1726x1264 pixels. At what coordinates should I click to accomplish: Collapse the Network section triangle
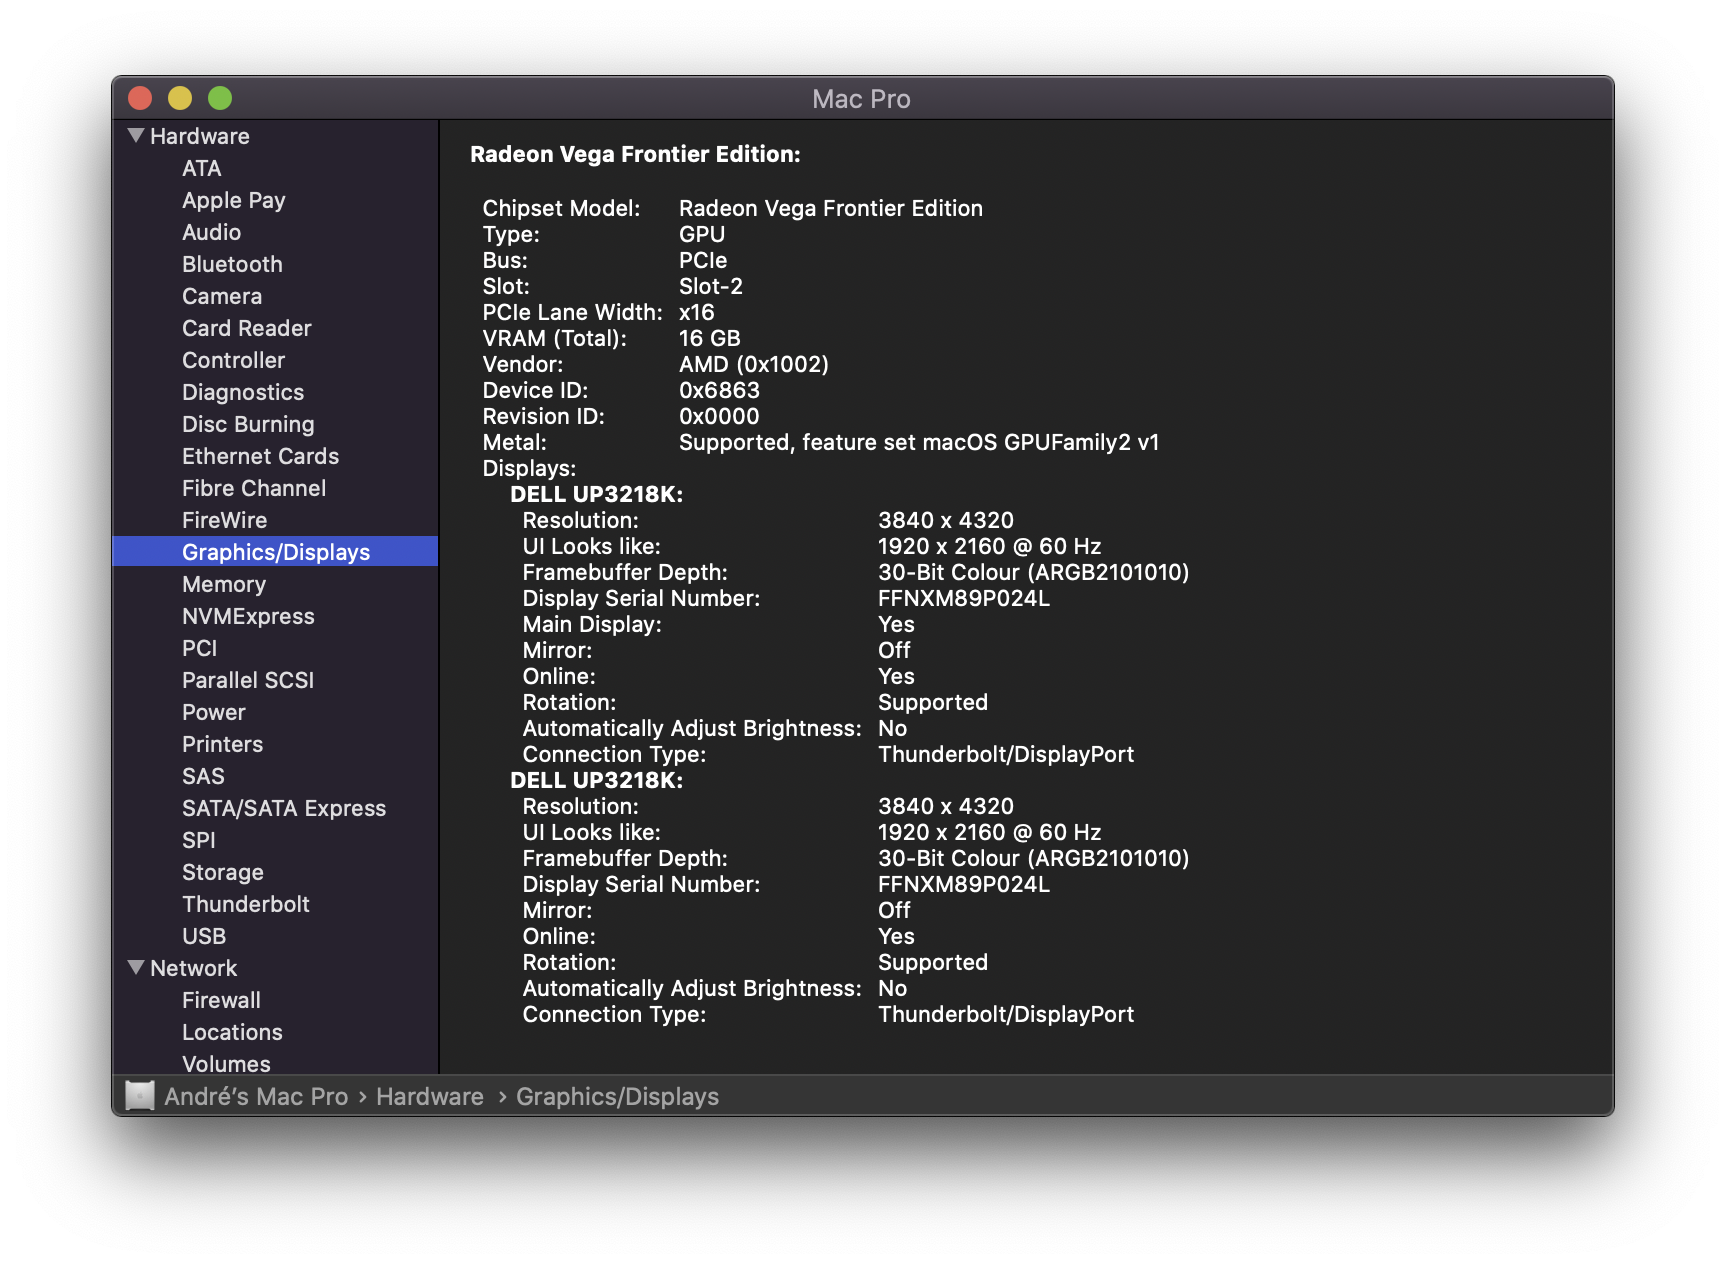[x=136, y=968]
